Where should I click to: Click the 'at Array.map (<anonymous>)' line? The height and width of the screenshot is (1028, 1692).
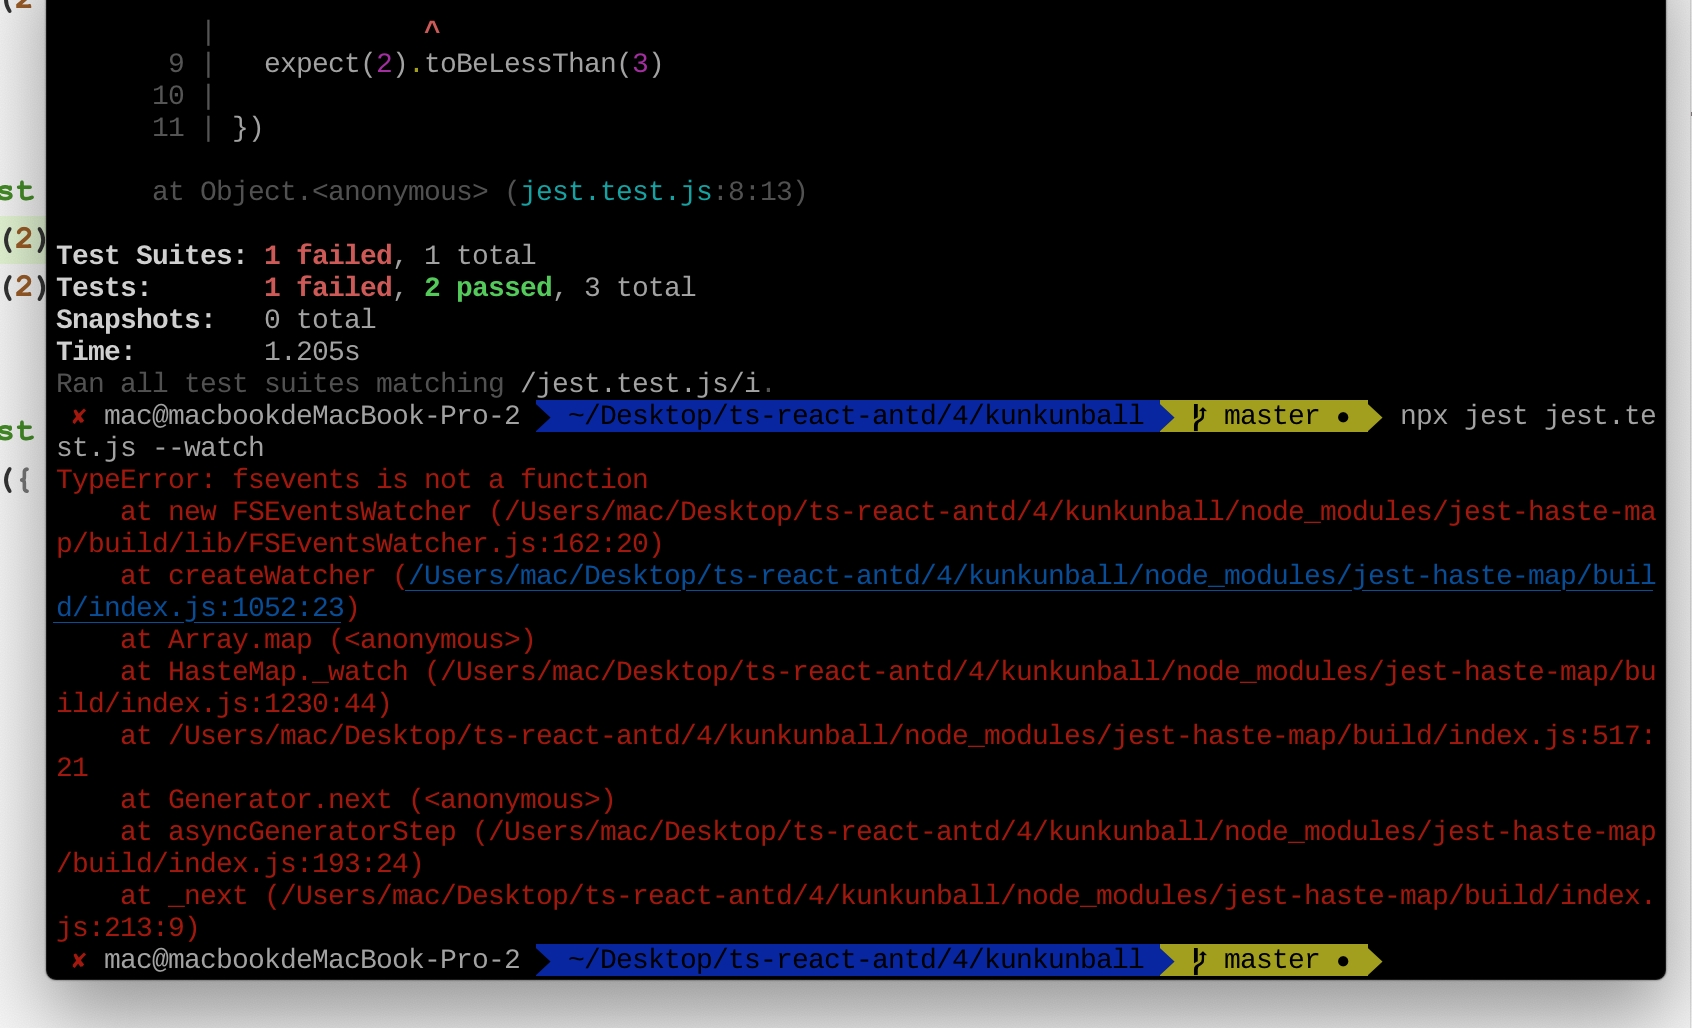328,640
